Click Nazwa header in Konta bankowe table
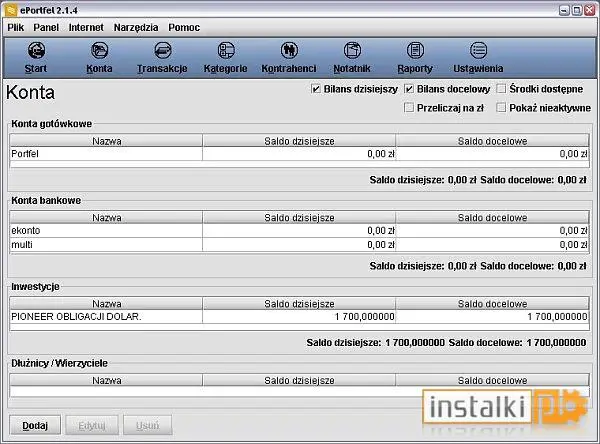Image resolution: width=600 pixels, height=444 pixels. 106,217
